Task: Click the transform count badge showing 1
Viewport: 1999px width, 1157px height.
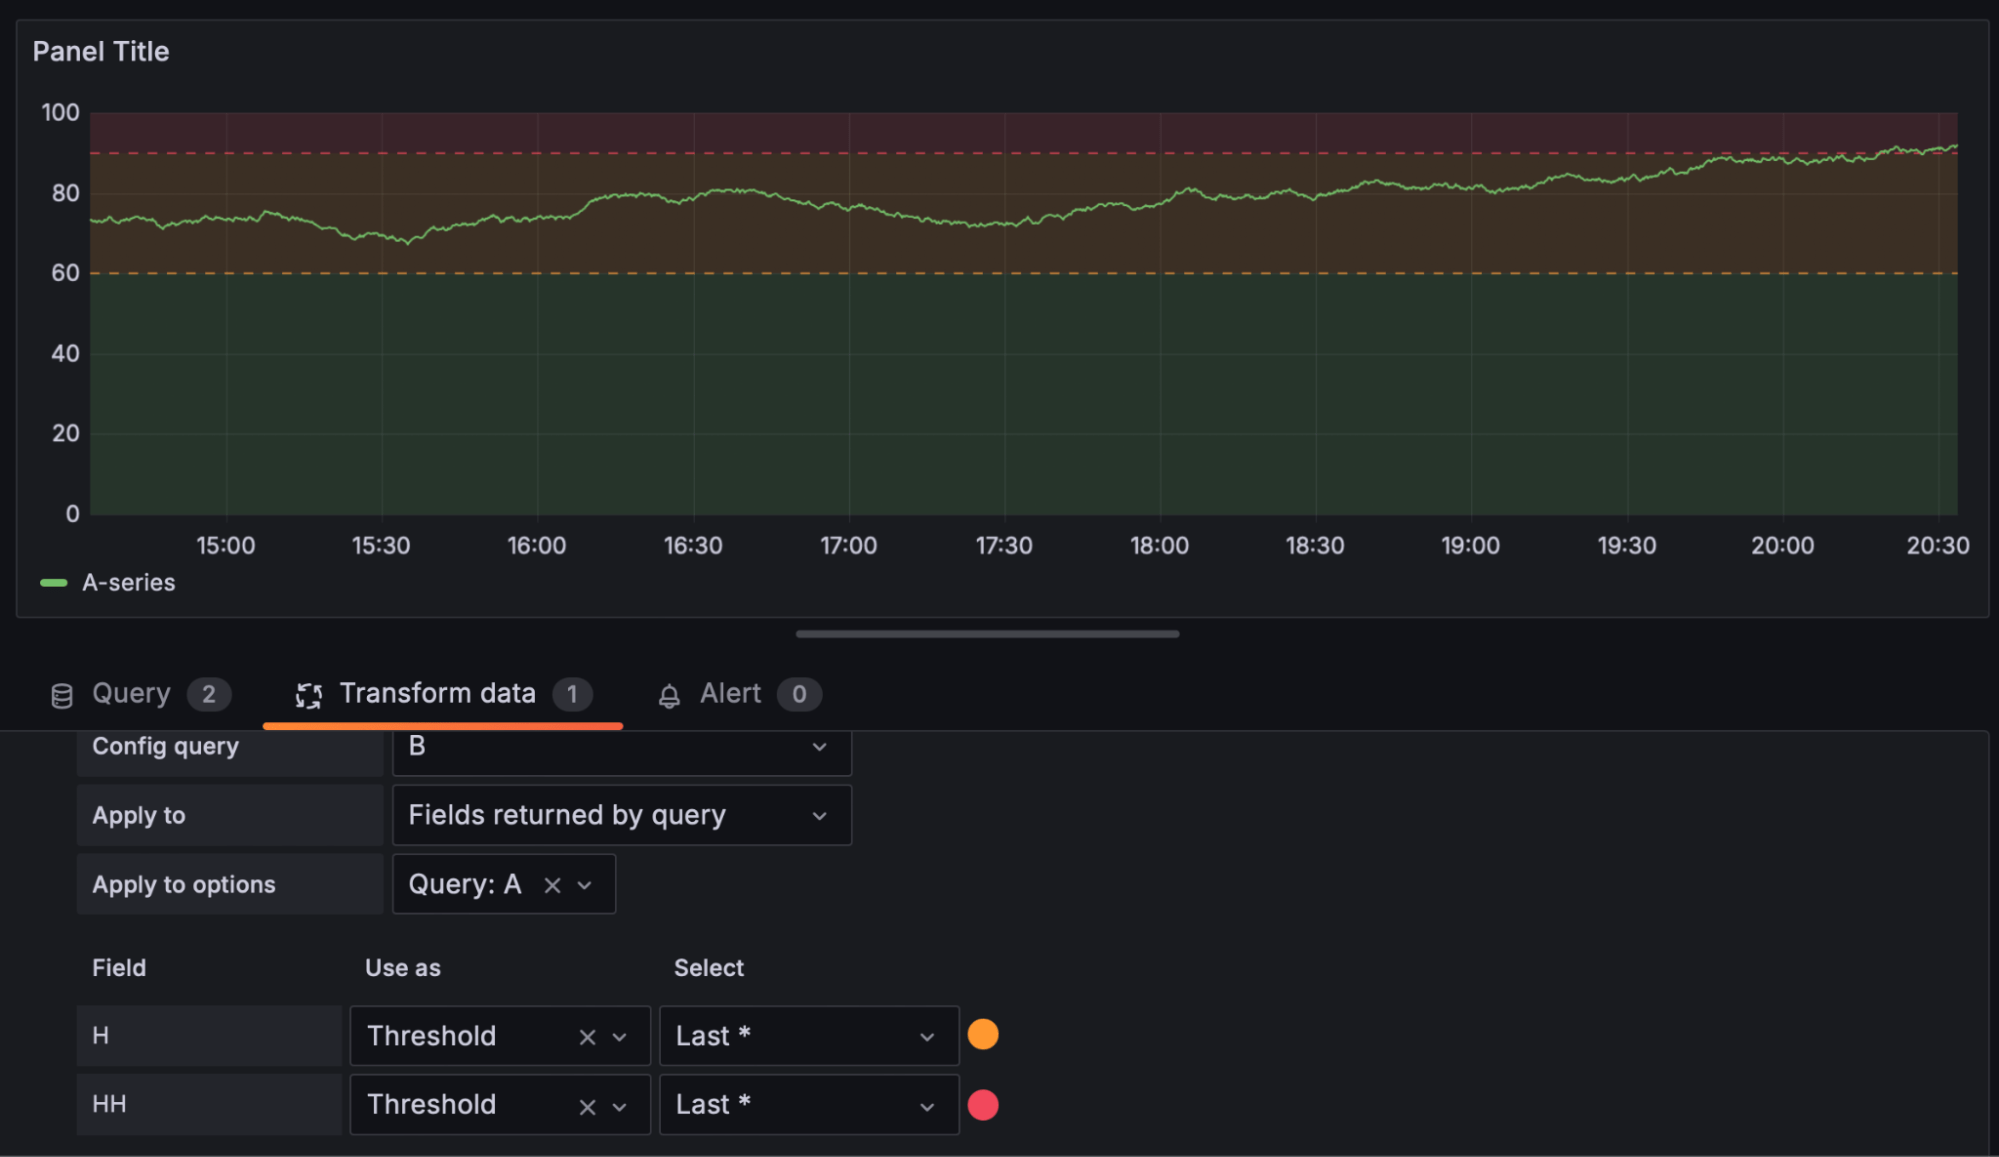Action: (573, 694)
